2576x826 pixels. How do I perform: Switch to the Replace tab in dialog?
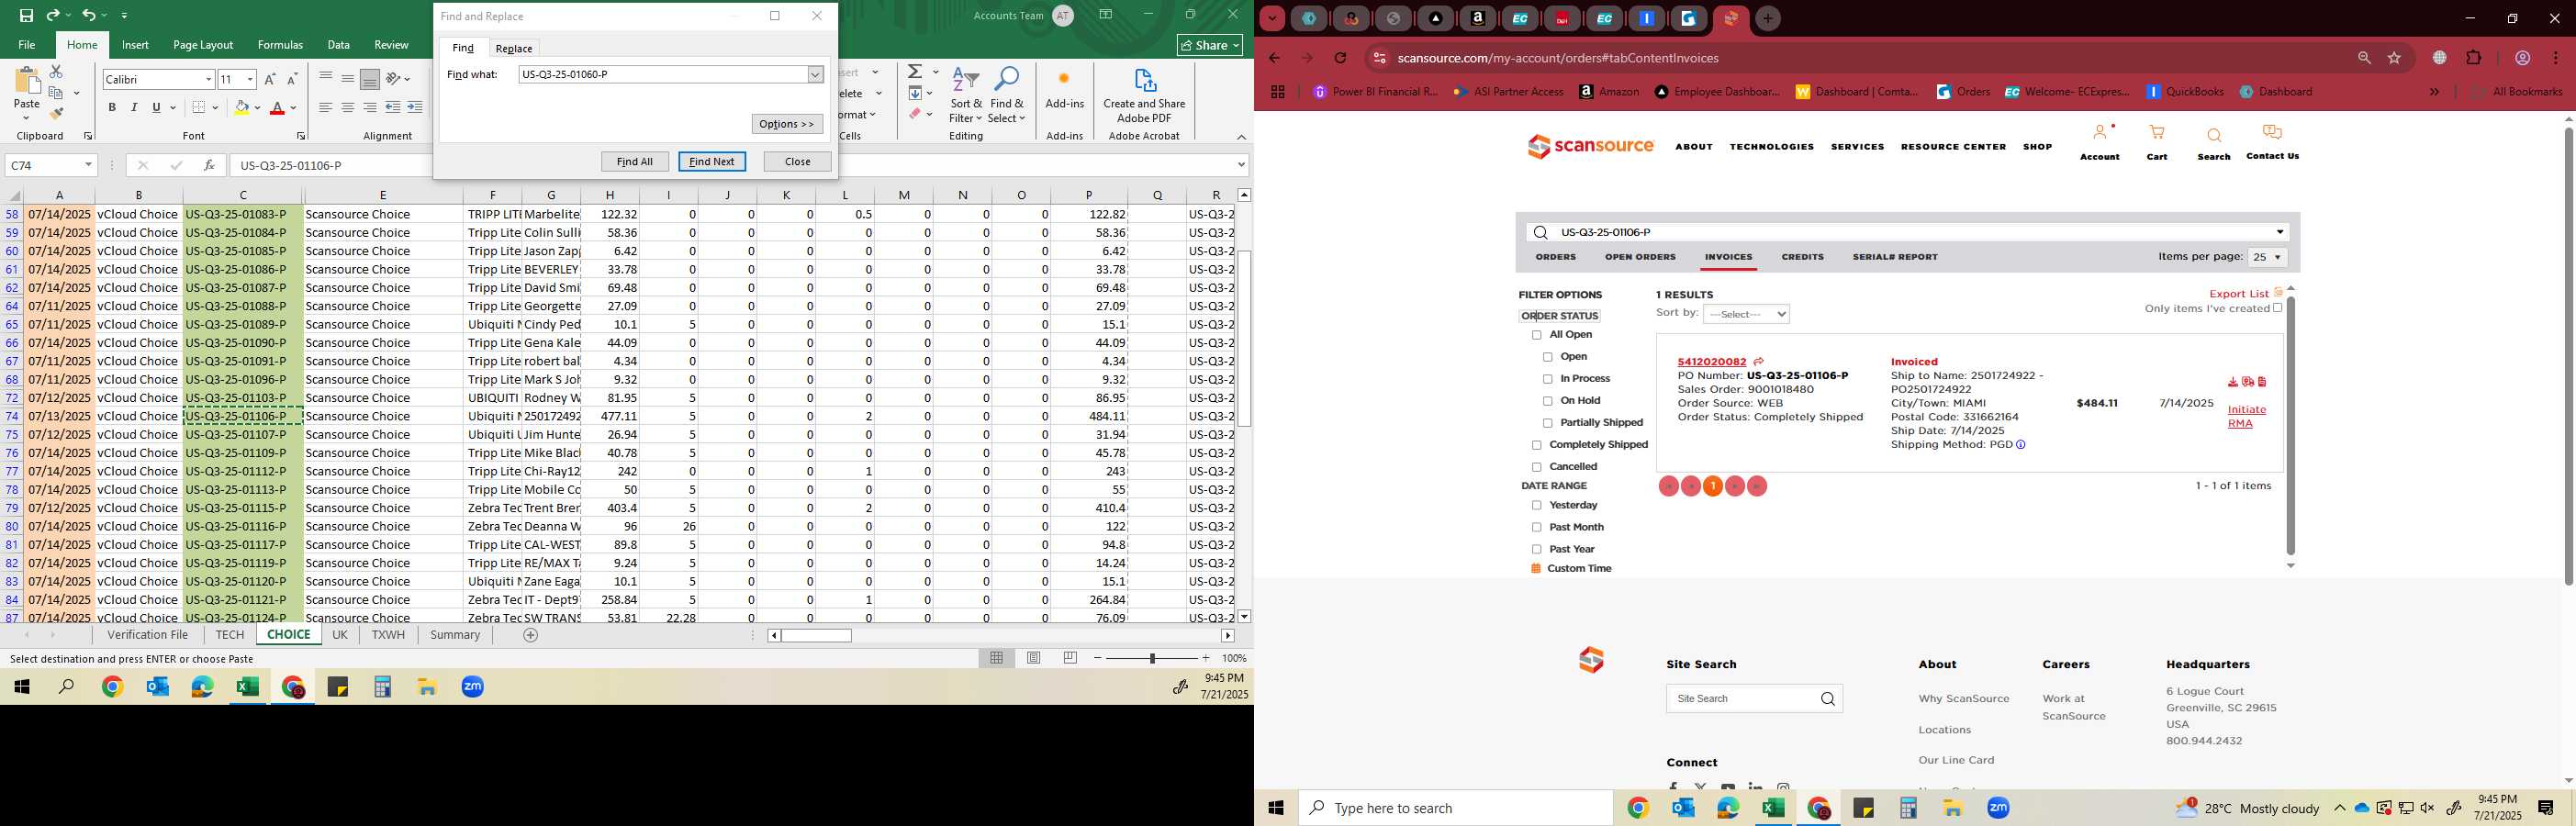tap(514, 48)
